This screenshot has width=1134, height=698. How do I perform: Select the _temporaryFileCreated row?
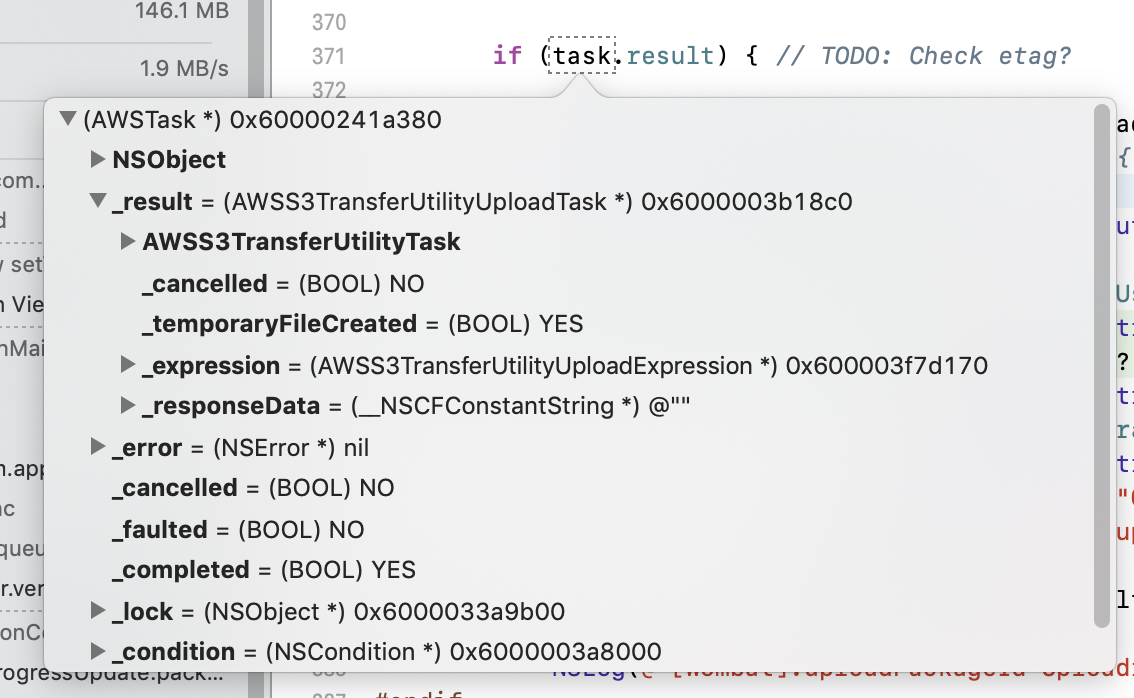[300, 324]
